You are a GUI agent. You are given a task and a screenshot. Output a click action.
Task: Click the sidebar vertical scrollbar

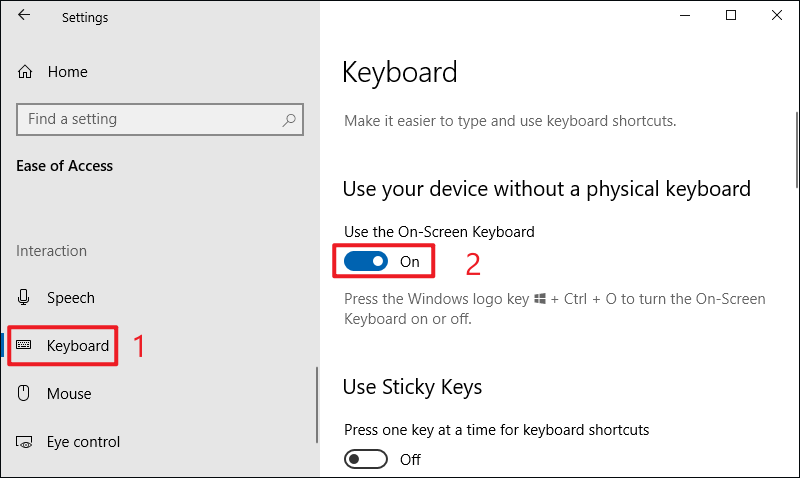click(317, 405)
